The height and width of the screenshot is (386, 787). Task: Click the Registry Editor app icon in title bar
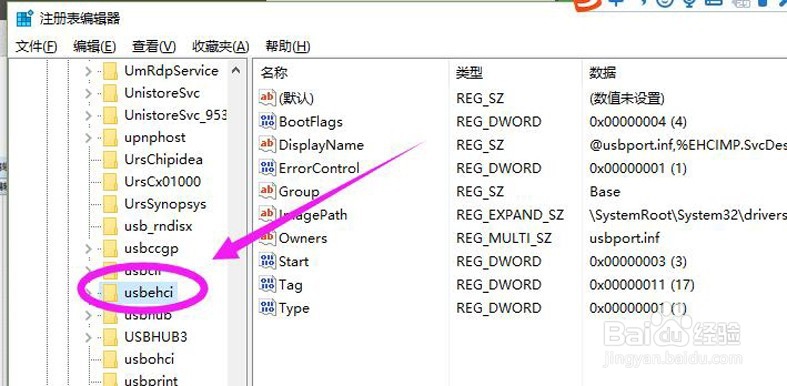(24, 19)
